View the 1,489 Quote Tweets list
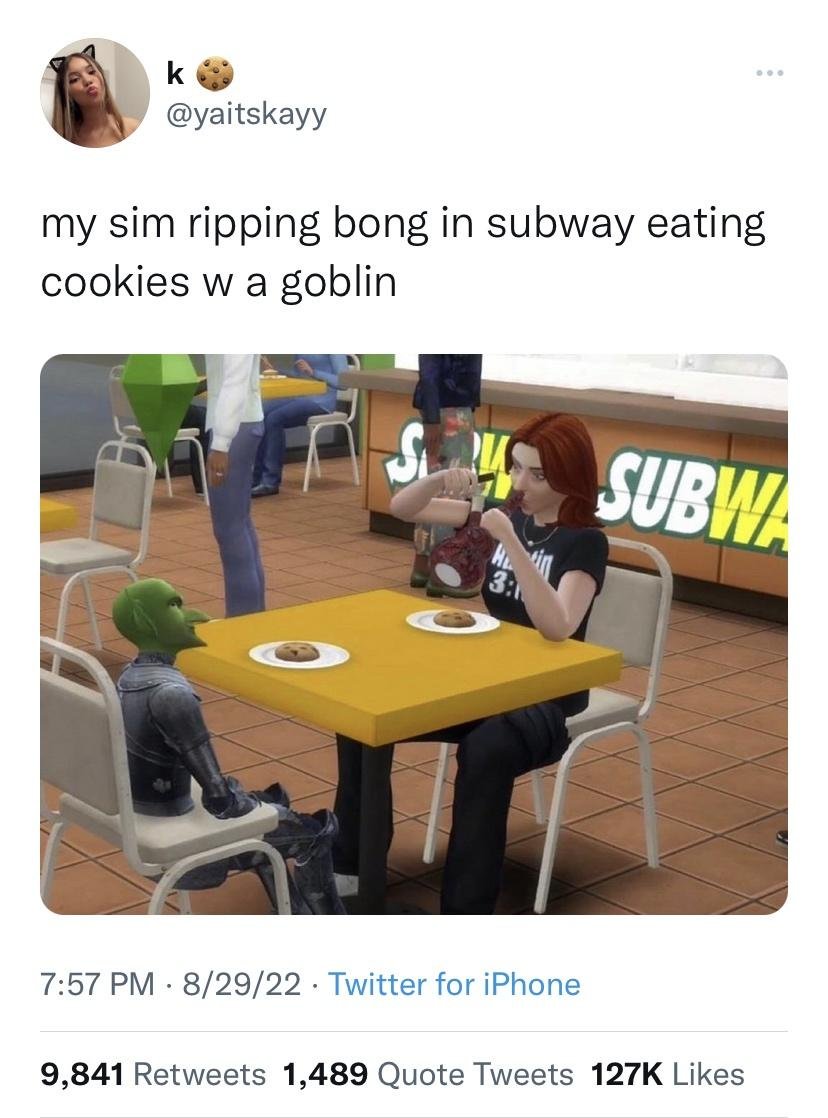The width and height of the screenshot is (828, 1118). (x=428, y=1075)
